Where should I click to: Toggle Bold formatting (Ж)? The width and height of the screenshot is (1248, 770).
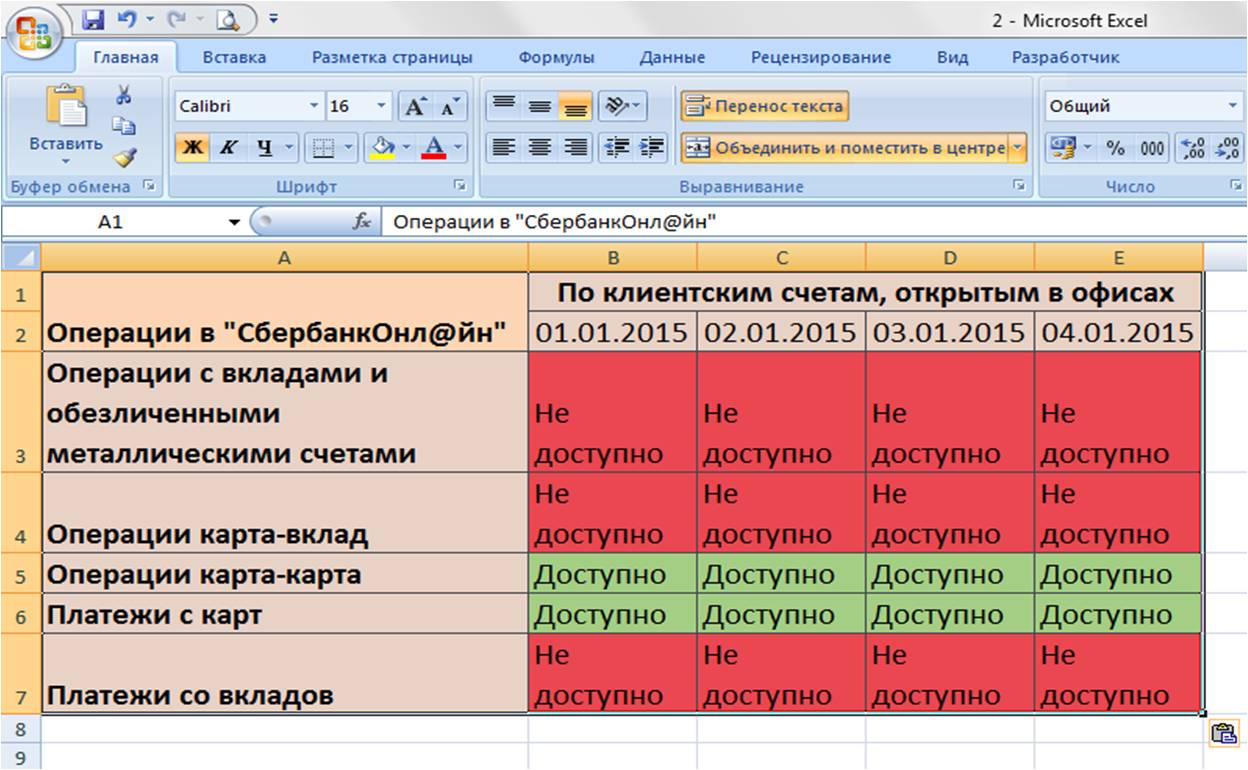coord(194,149)
